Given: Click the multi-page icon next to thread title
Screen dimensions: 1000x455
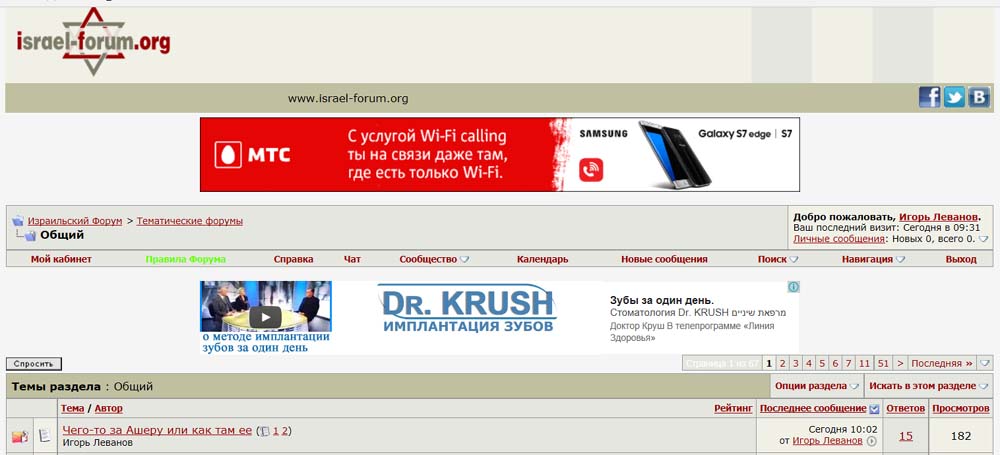Looking at the screenshot, I should coord(264,431).
